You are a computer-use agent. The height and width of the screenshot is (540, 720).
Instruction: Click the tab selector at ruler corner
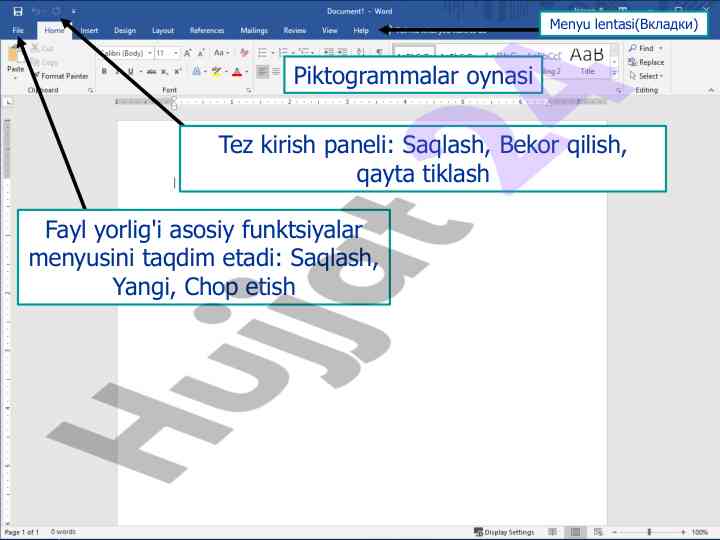click(x=9, y=101)
